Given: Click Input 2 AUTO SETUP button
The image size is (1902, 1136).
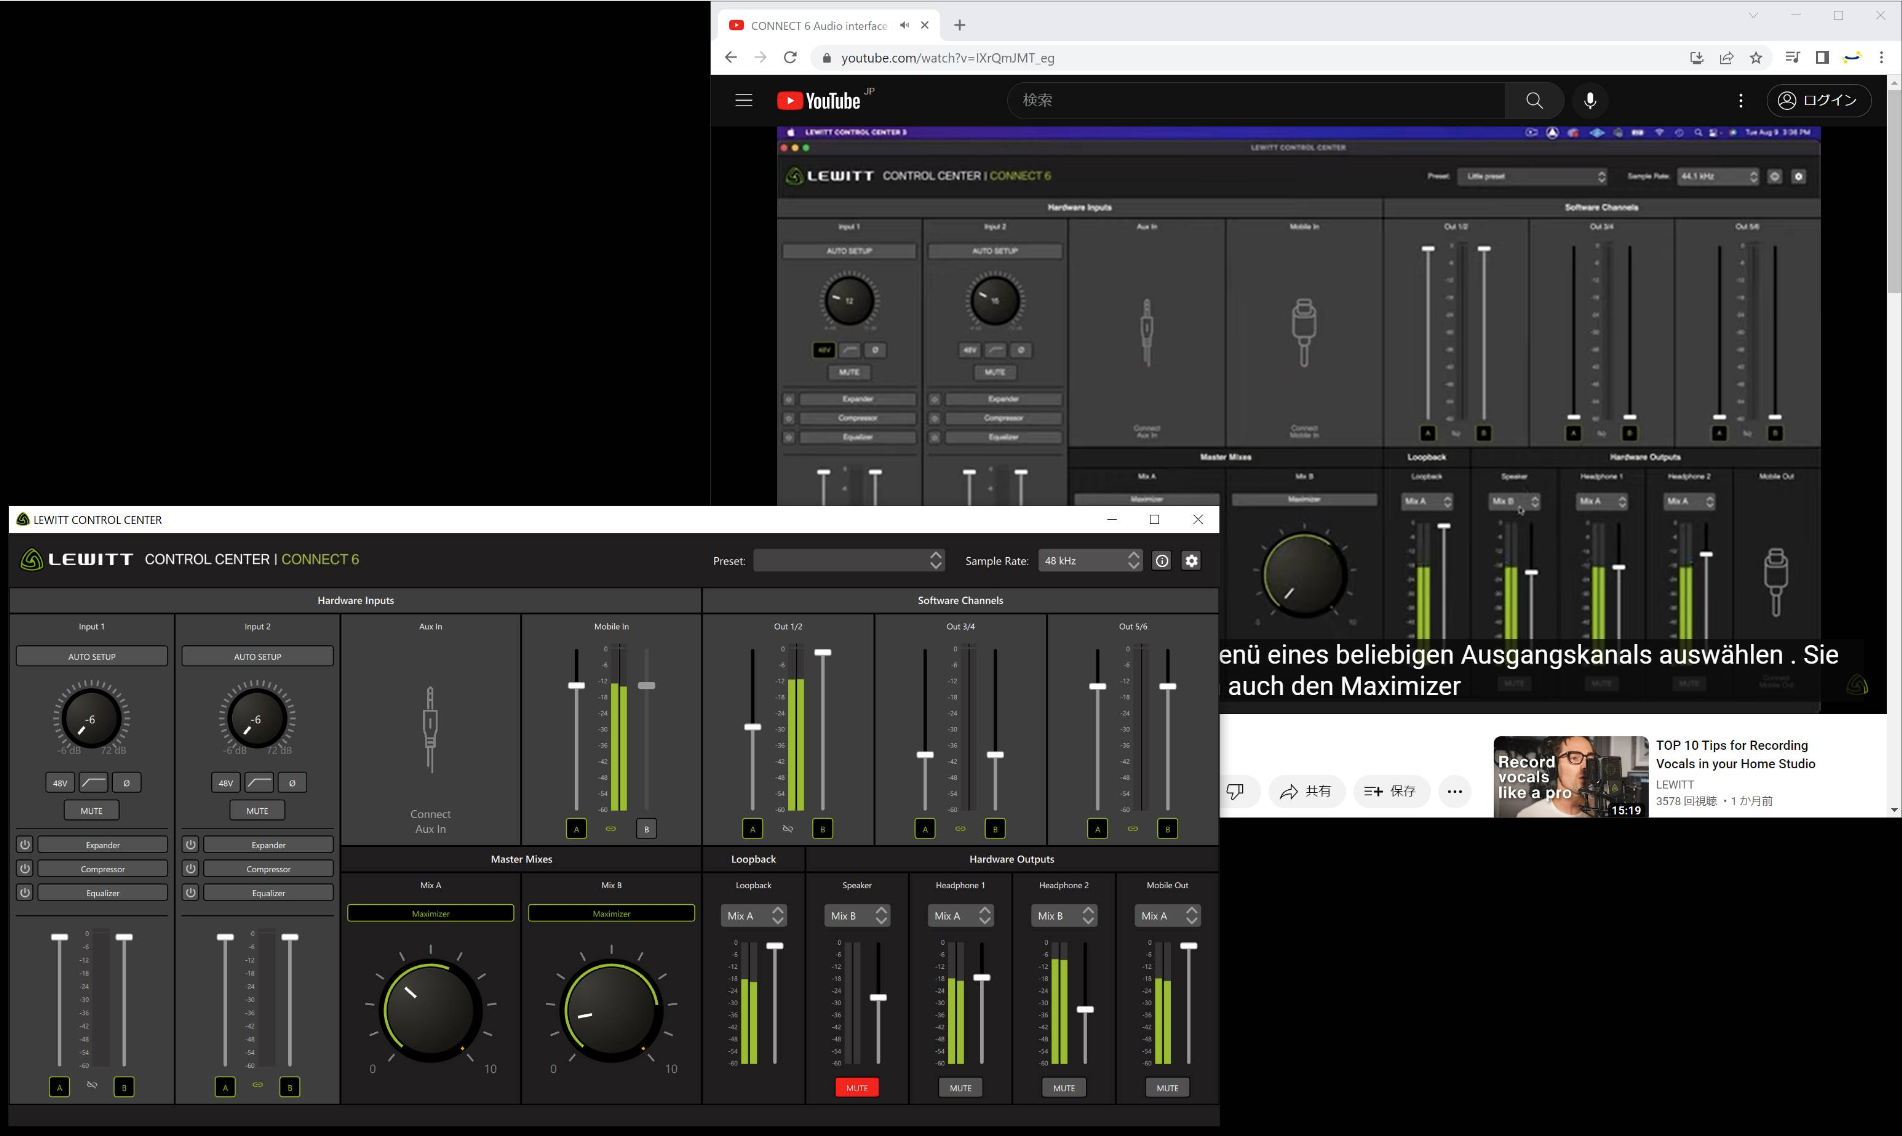Looking at the screenshot, I should pos(258,657).
